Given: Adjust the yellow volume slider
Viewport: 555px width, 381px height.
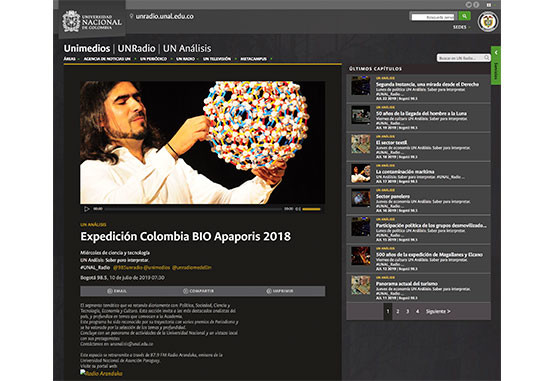Looking at the screenshot, I should (311, 209).
